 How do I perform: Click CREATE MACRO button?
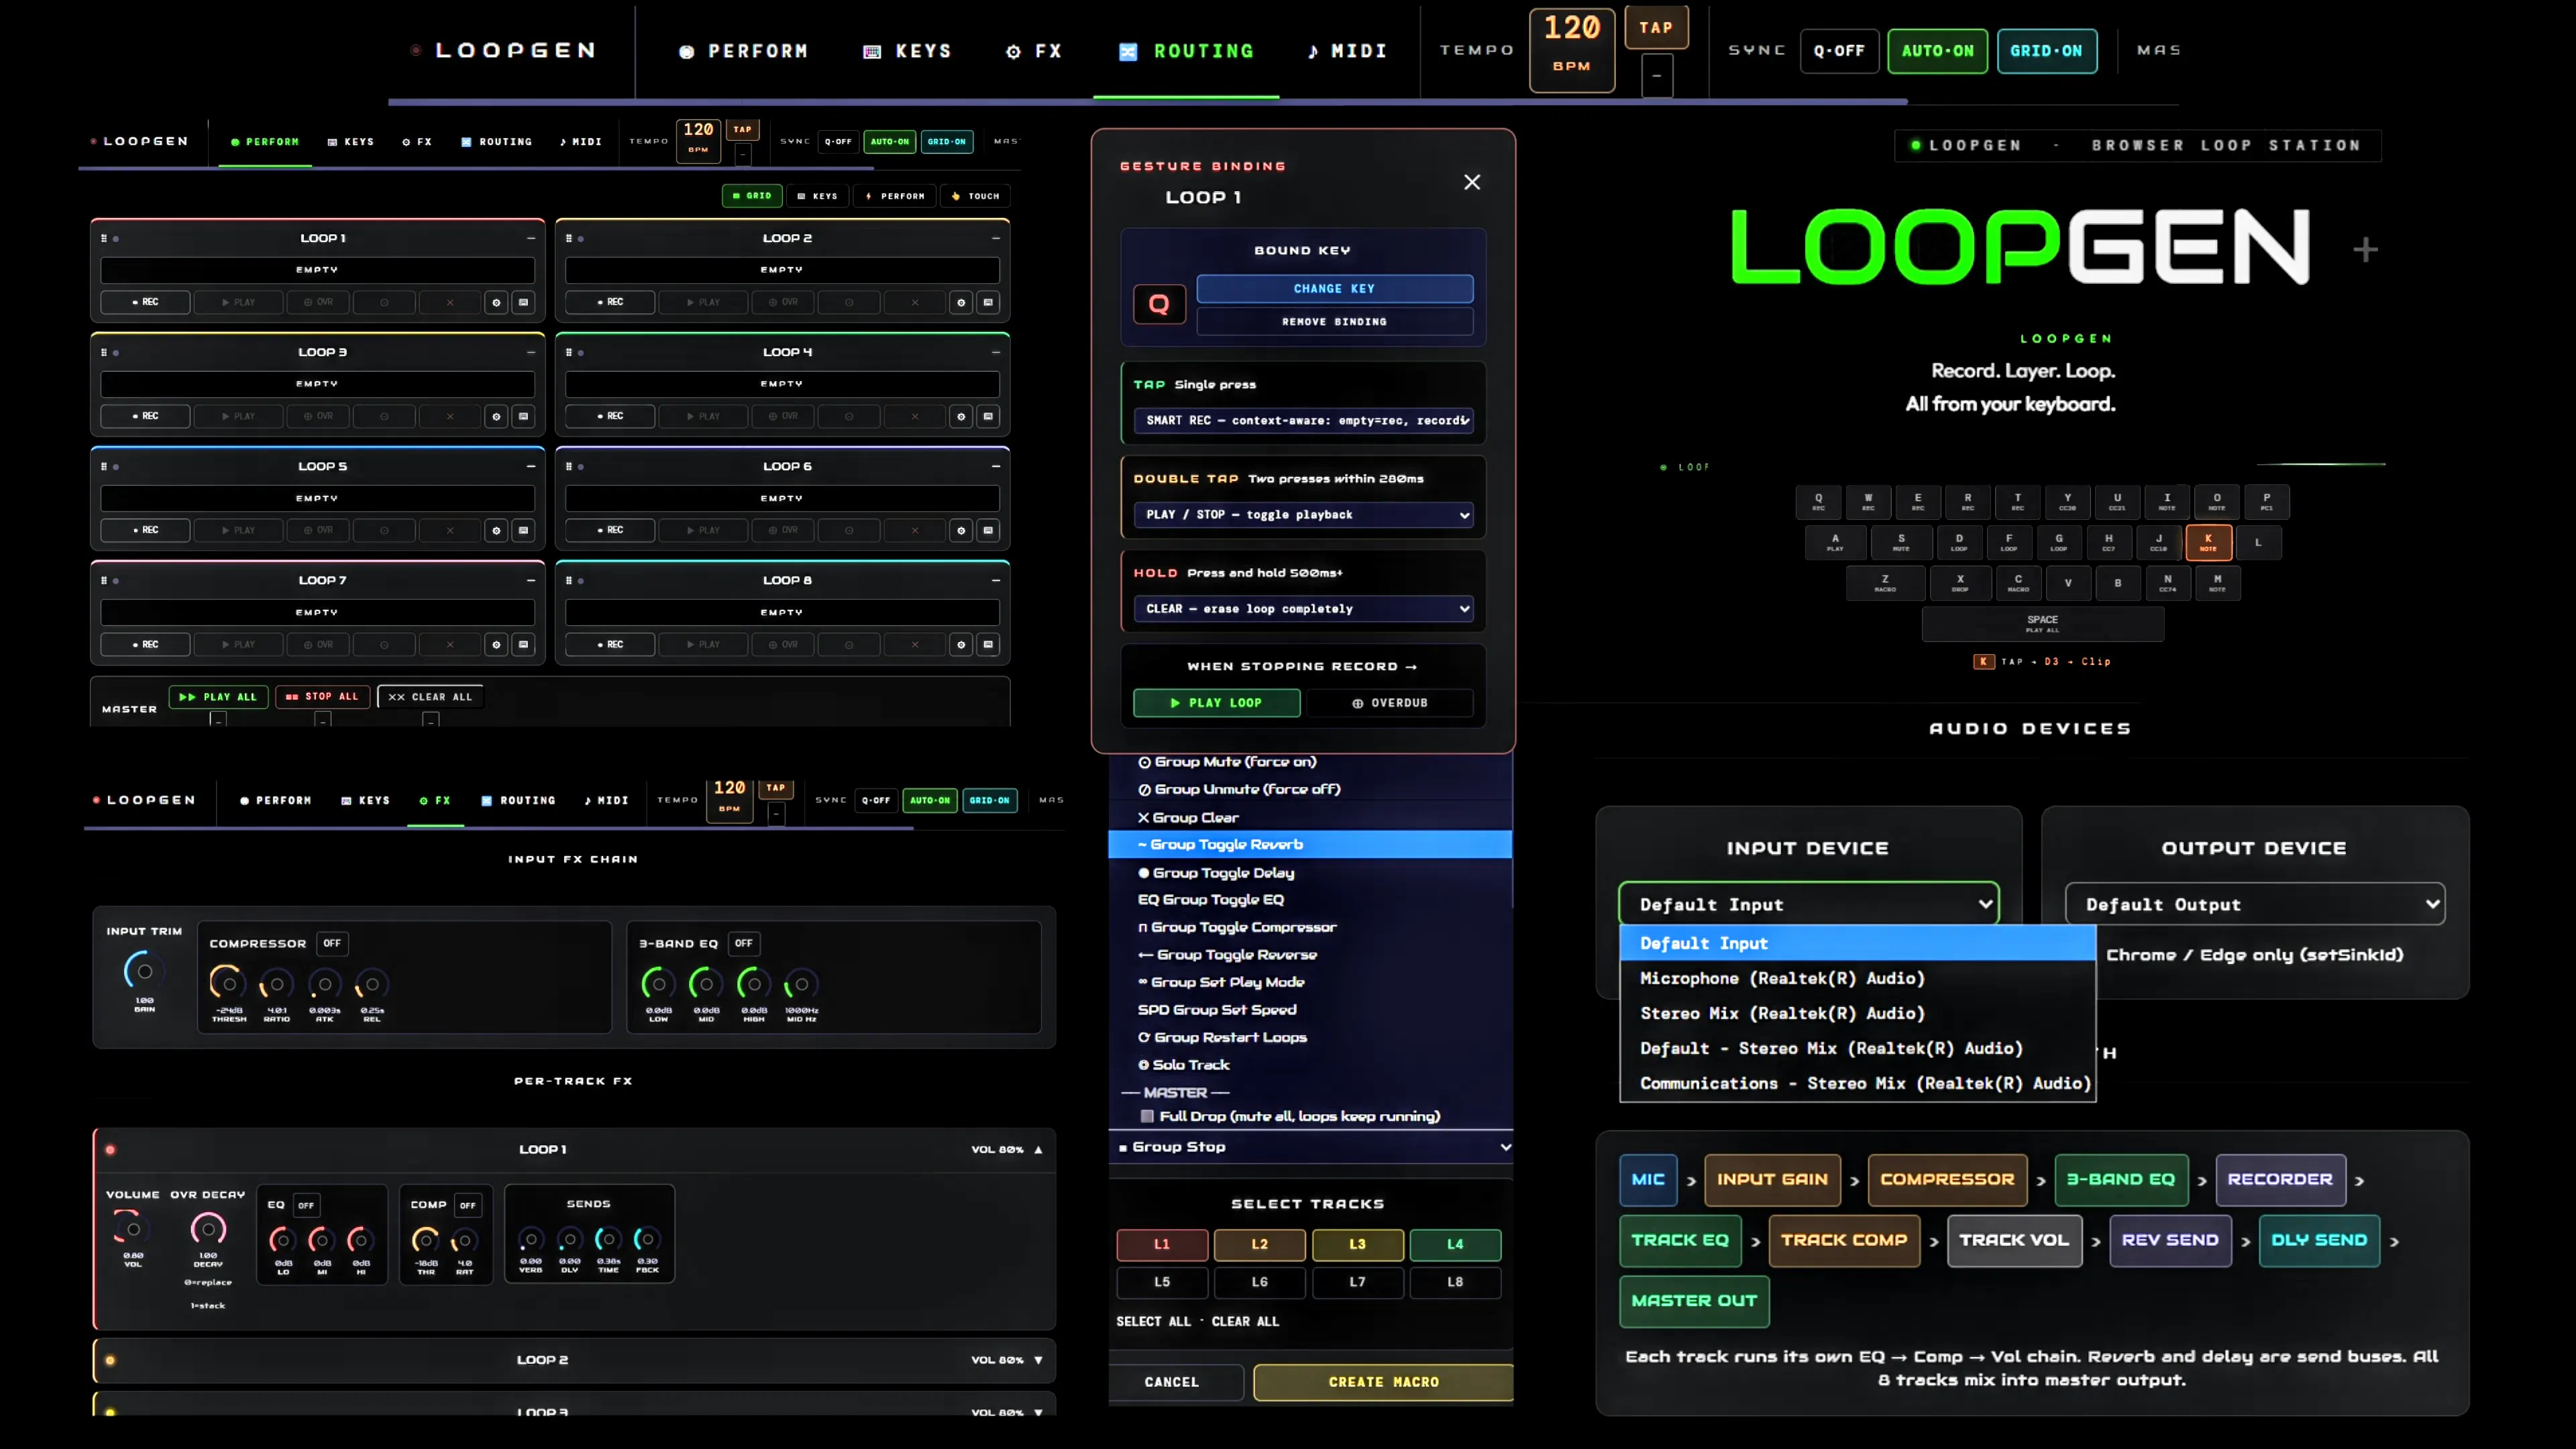1383,1382
